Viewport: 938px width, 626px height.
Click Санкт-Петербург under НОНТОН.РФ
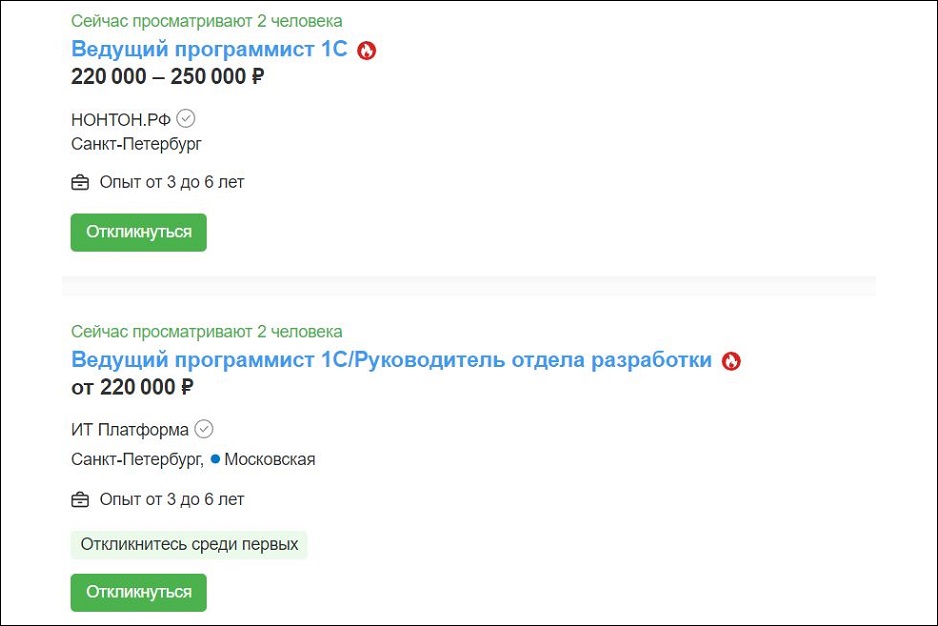pyautogui.click(x=136, y=144)
